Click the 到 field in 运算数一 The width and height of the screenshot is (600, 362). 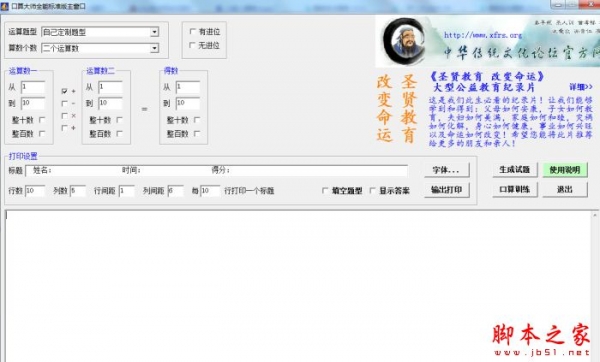click(33, 103)
